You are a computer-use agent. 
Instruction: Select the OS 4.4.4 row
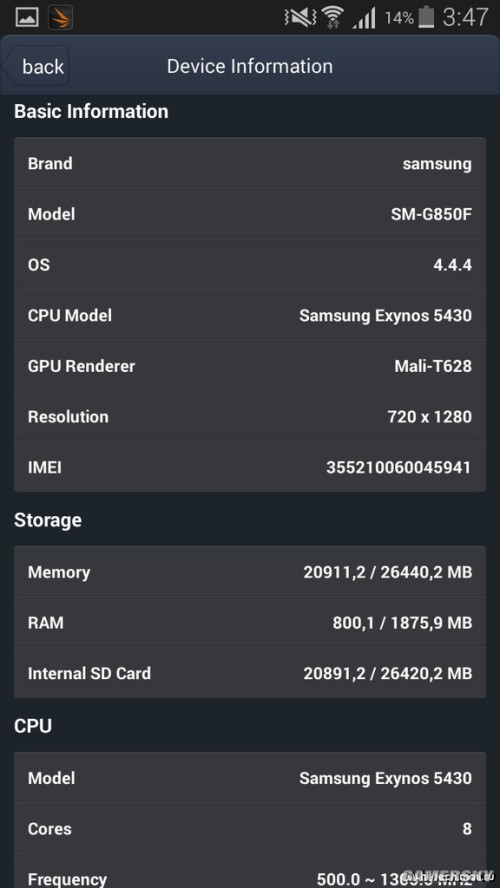[250, 264]
